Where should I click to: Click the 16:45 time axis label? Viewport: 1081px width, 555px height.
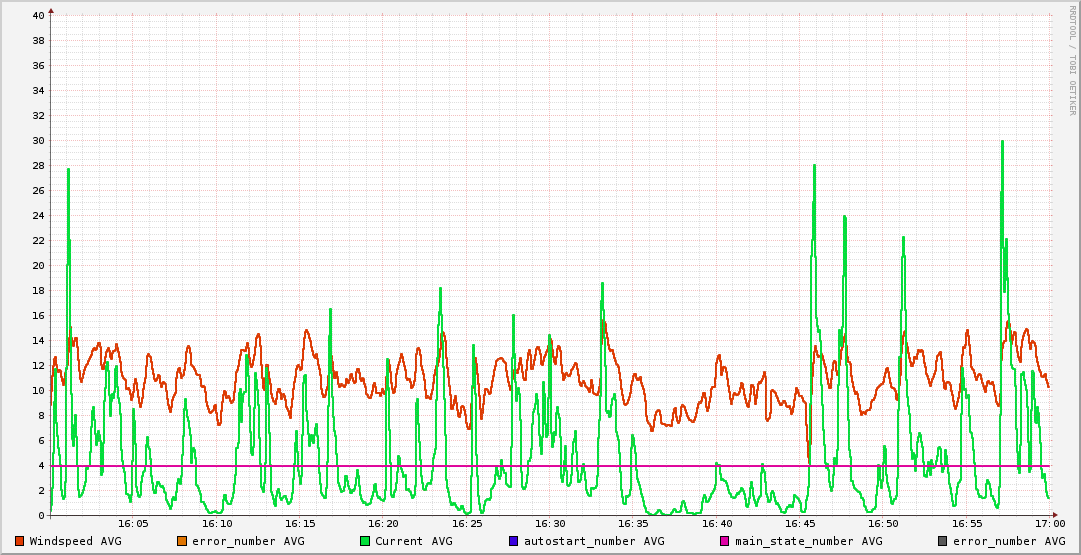[x=800, y=524]
